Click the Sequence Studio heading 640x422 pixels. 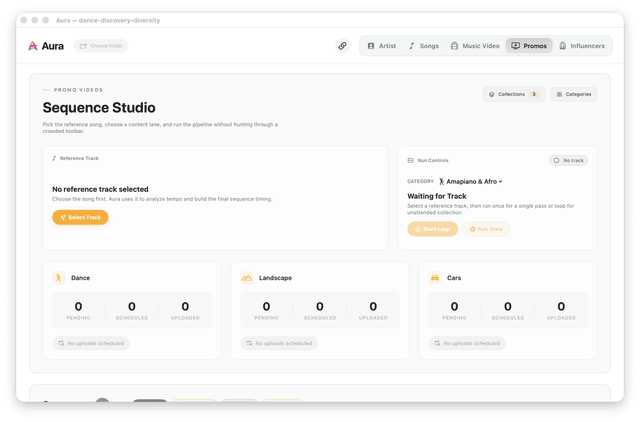pyautogui.click(x=99, y=107)
